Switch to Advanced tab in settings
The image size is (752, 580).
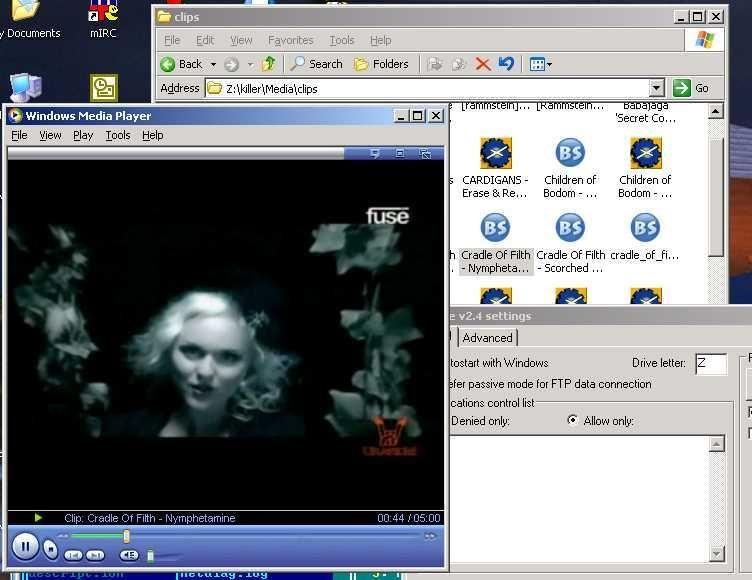coord(487,338)
